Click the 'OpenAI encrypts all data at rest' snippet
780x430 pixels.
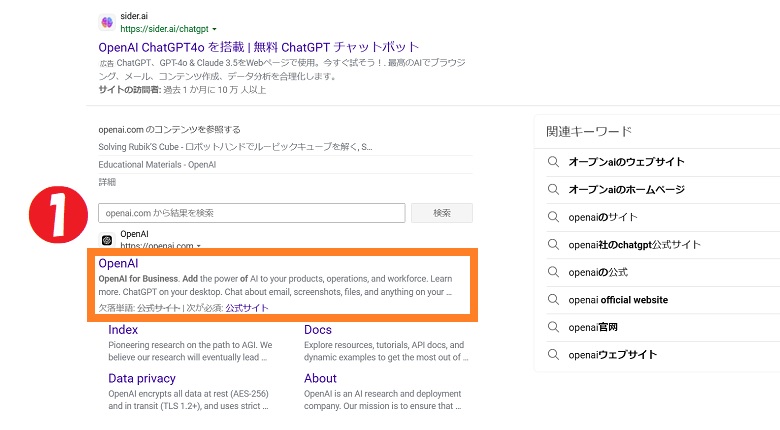coord(189,400)
